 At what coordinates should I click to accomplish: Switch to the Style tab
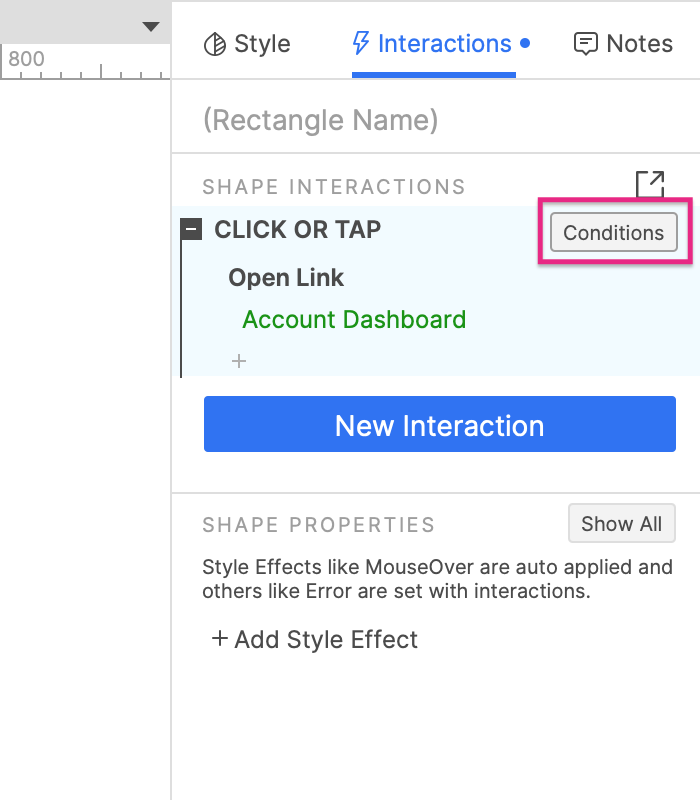coord(247,44)
